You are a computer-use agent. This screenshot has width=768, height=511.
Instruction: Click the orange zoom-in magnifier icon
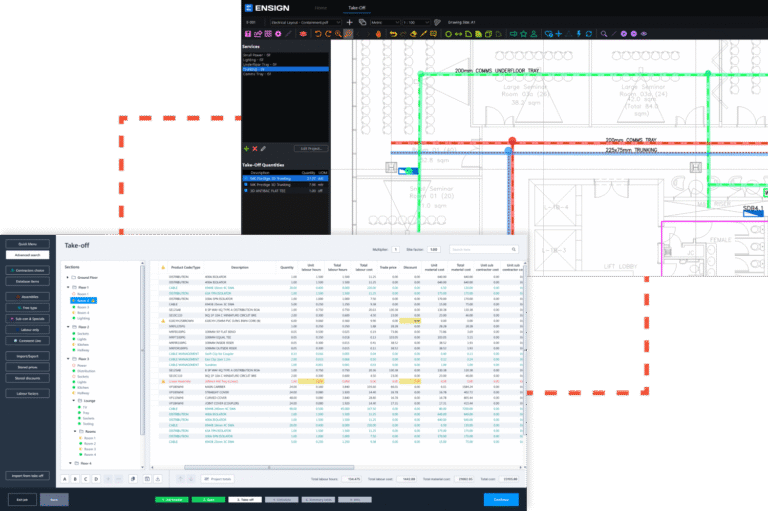[338, 34]
